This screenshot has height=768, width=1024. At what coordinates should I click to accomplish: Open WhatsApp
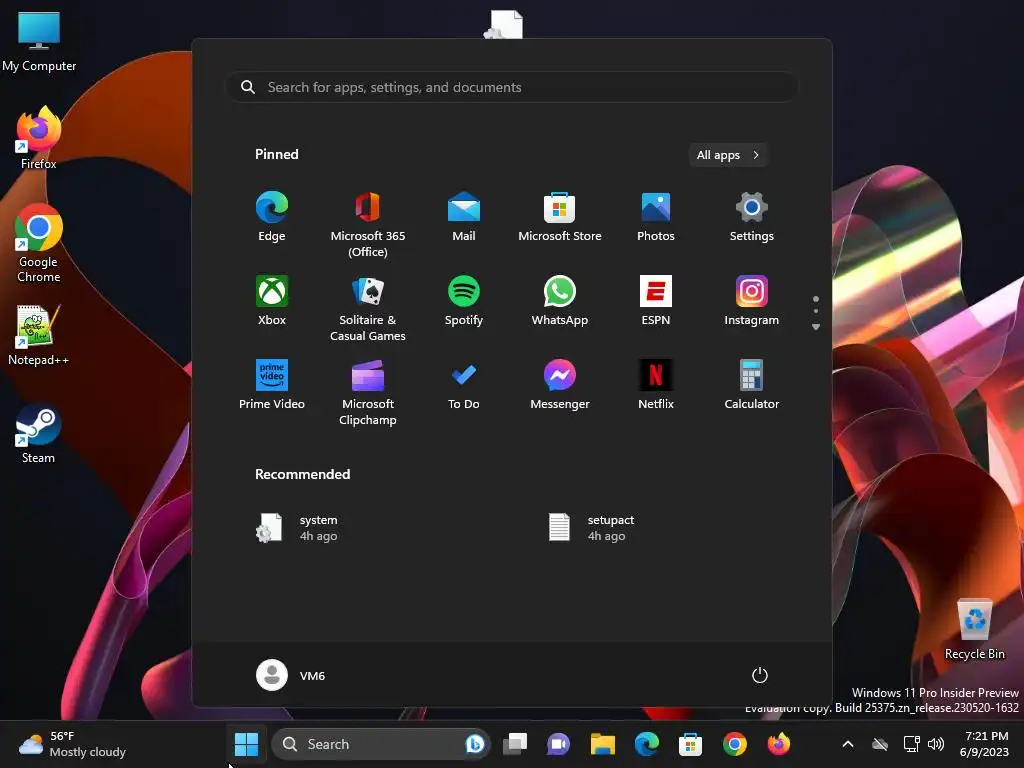[560, 302]
